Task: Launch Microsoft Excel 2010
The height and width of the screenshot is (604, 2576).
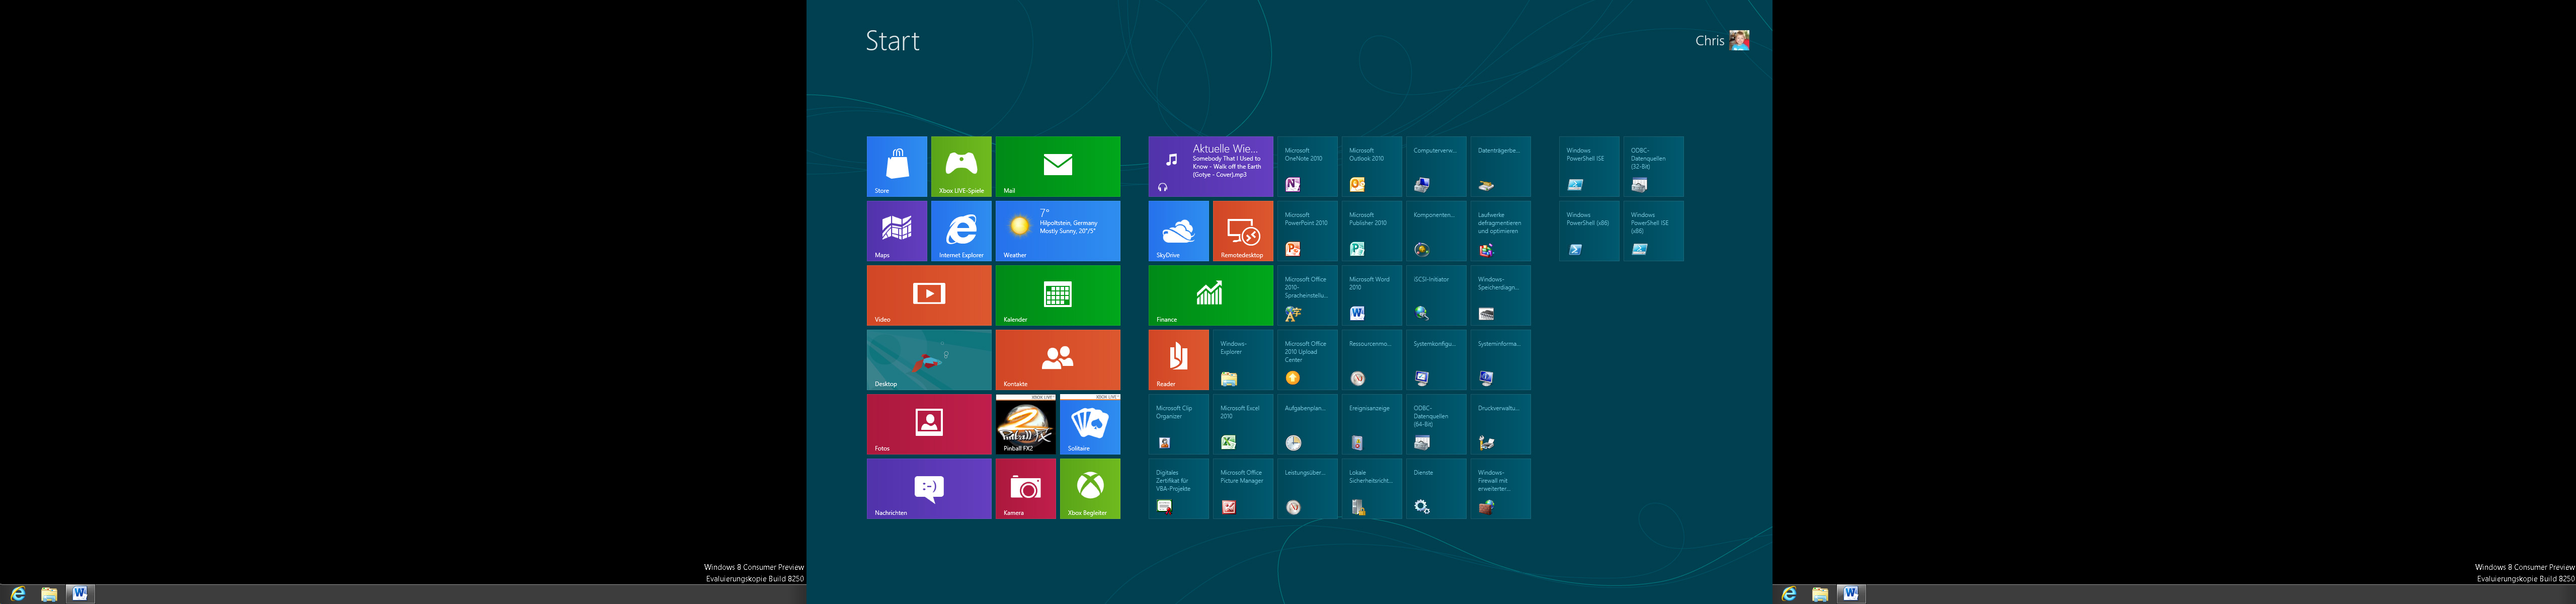Action: pos(1243,424)
